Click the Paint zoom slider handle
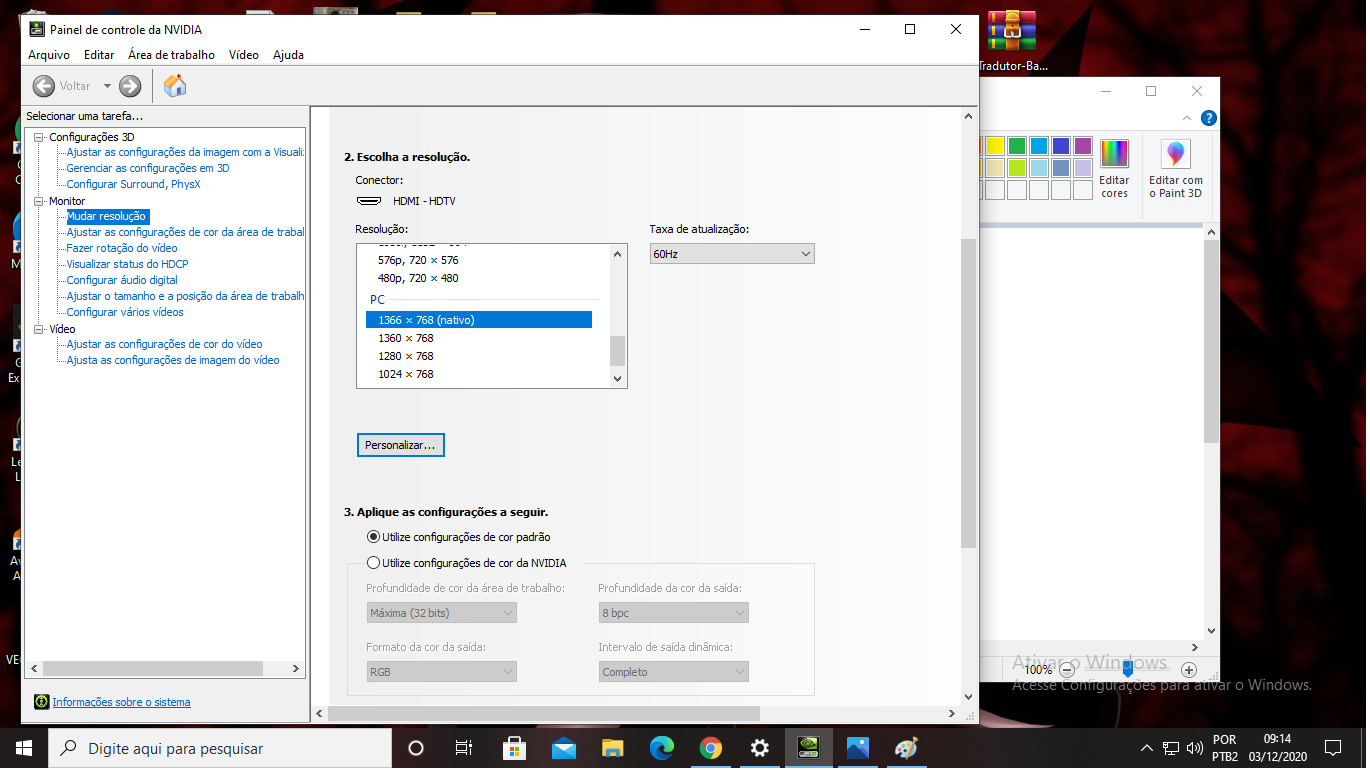The height and width of the screenshot is (770, 1370). coord(1128,670)
